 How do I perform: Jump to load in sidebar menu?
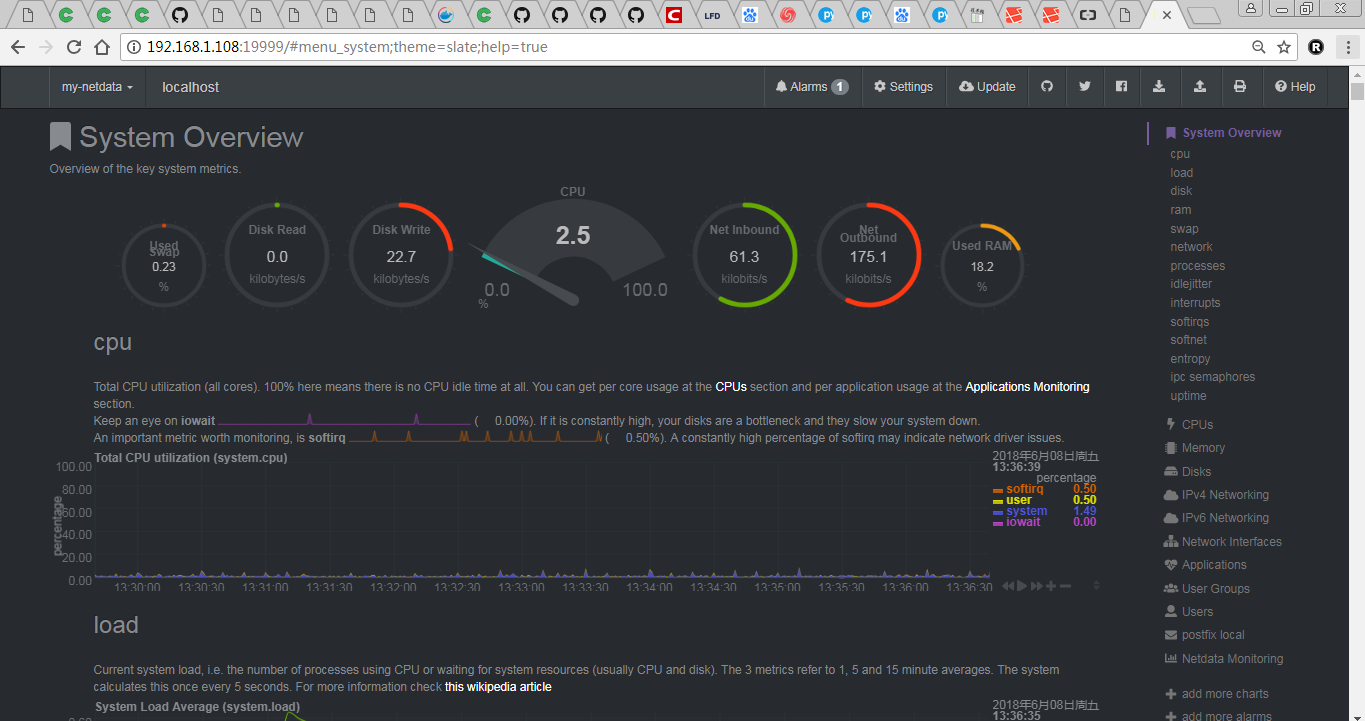click(x=1182, y=173)
